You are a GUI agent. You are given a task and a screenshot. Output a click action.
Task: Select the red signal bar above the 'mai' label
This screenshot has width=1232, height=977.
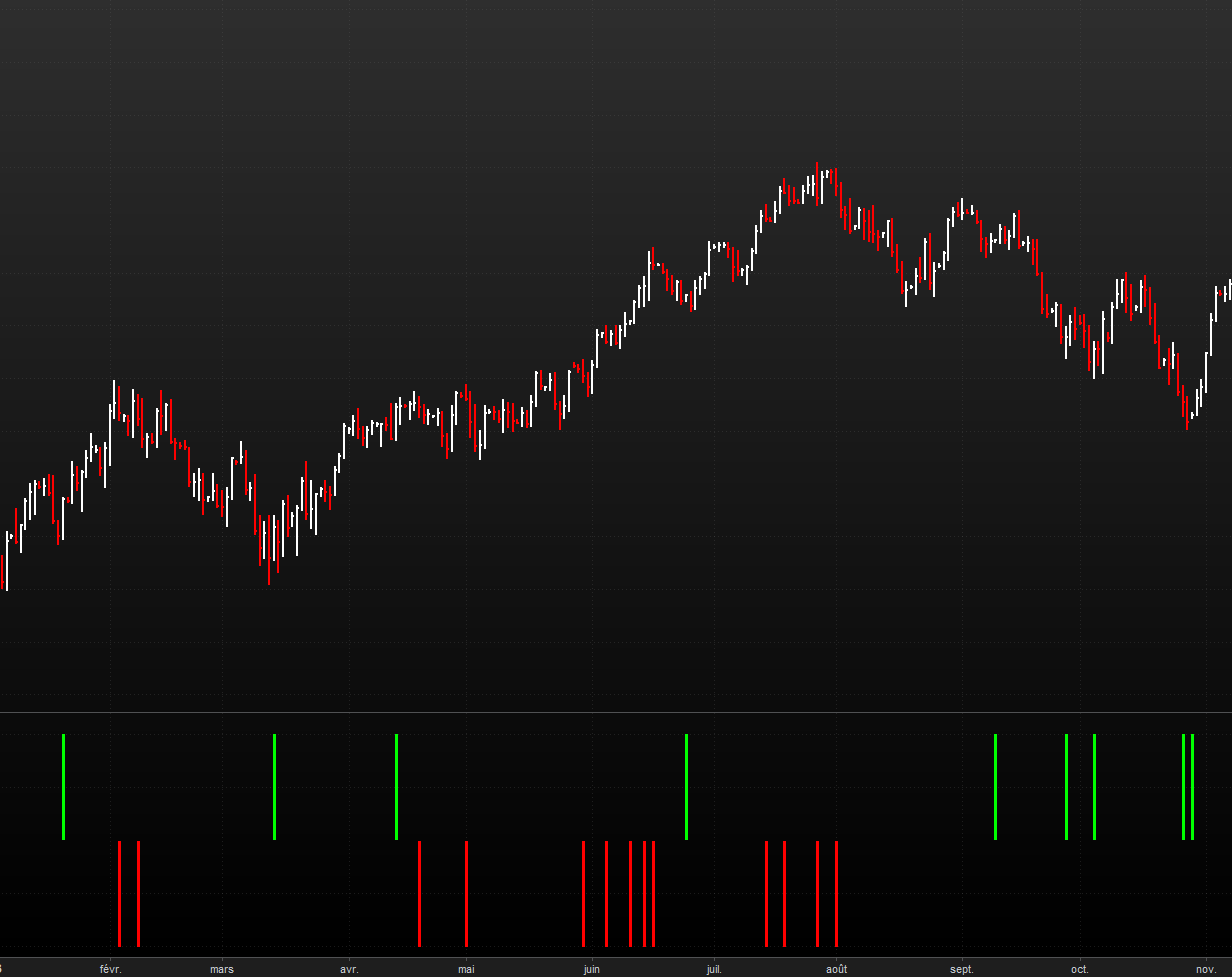coord(466,894)
